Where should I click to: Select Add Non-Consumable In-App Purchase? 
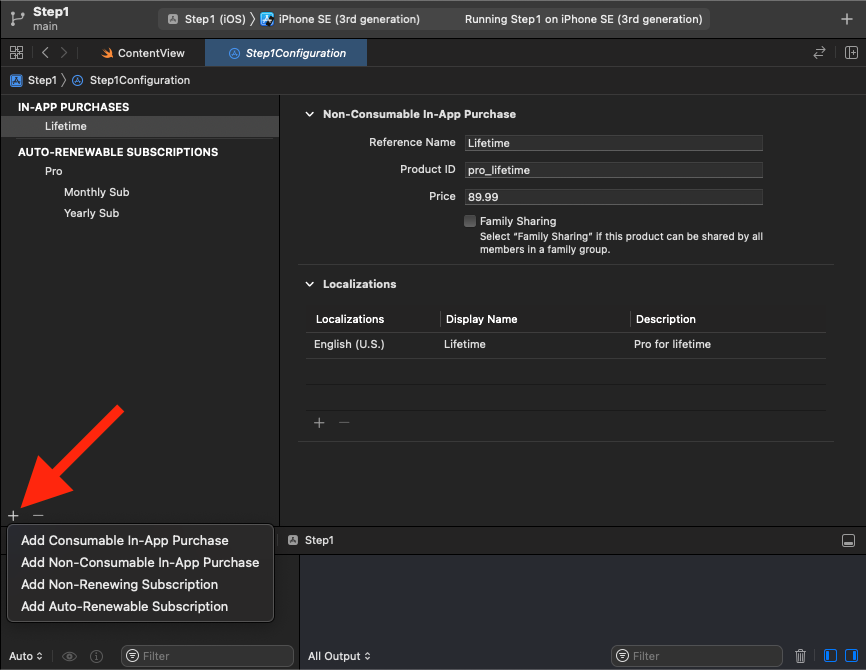point(140,563)
